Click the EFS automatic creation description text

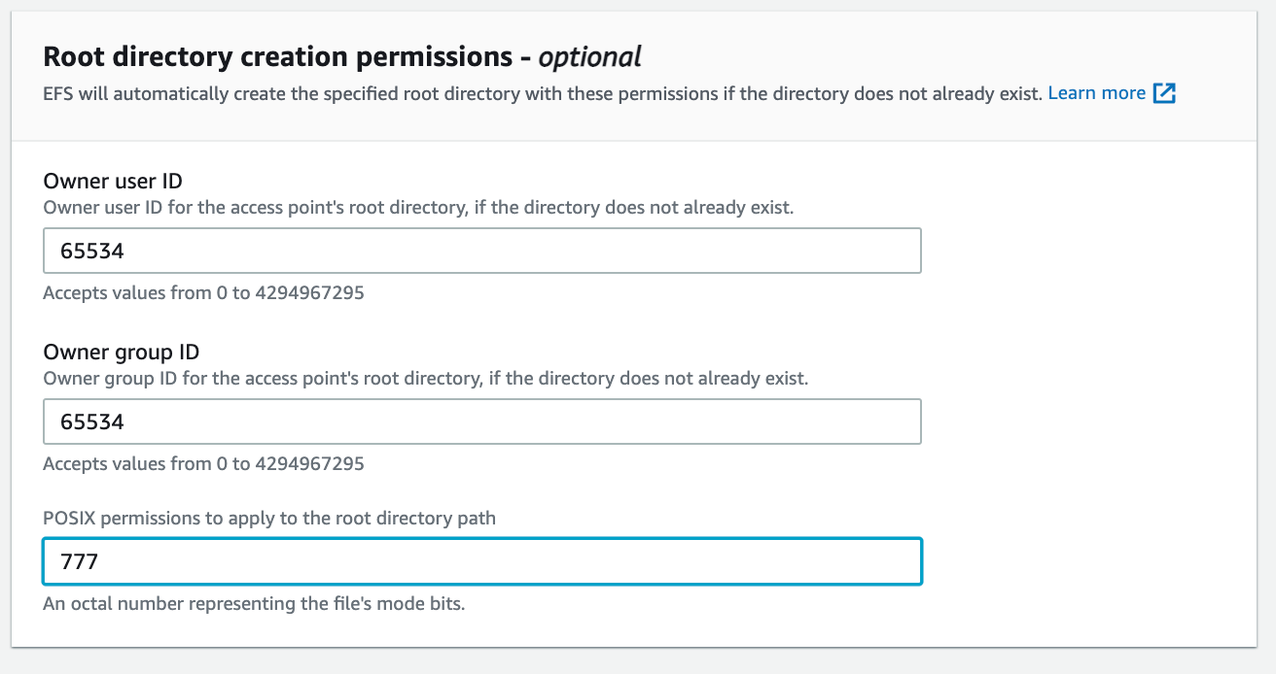540,93
